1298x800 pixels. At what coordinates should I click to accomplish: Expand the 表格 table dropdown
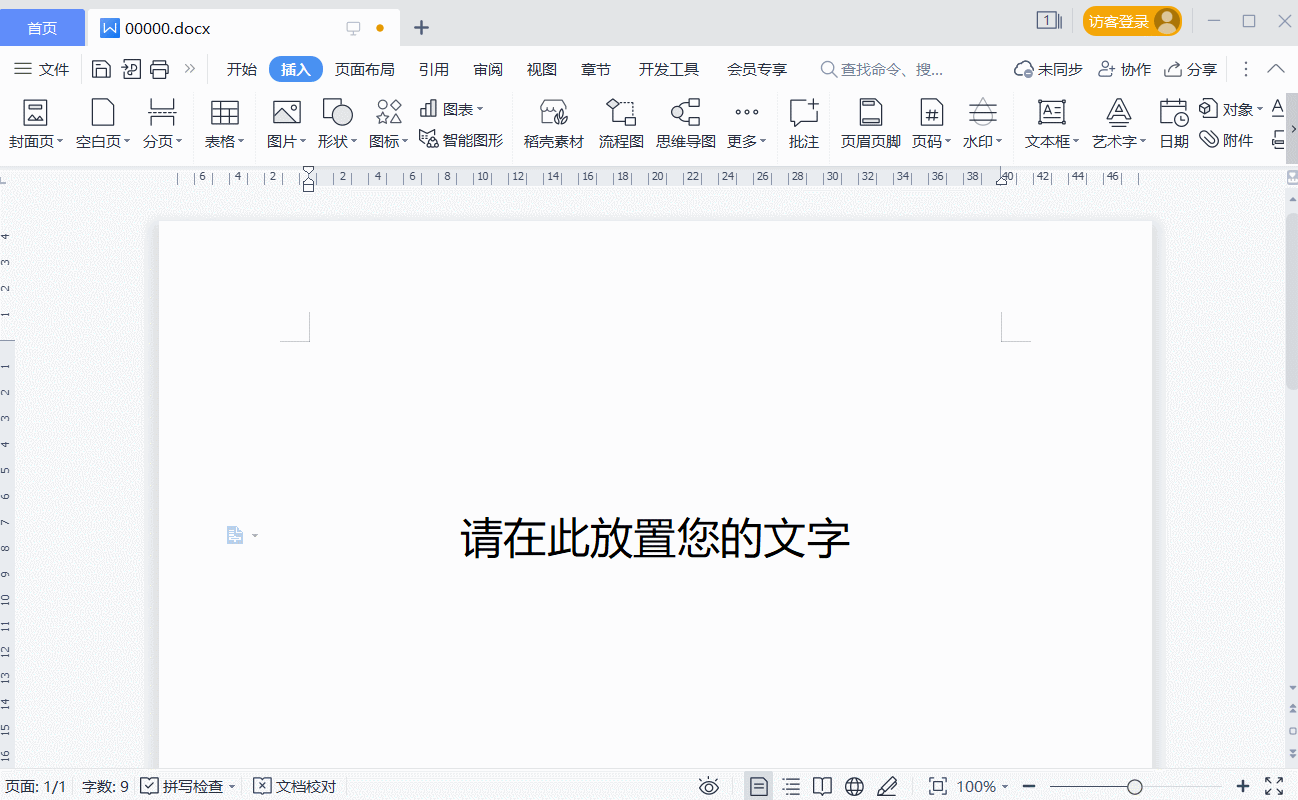click(x=225, y=141)
